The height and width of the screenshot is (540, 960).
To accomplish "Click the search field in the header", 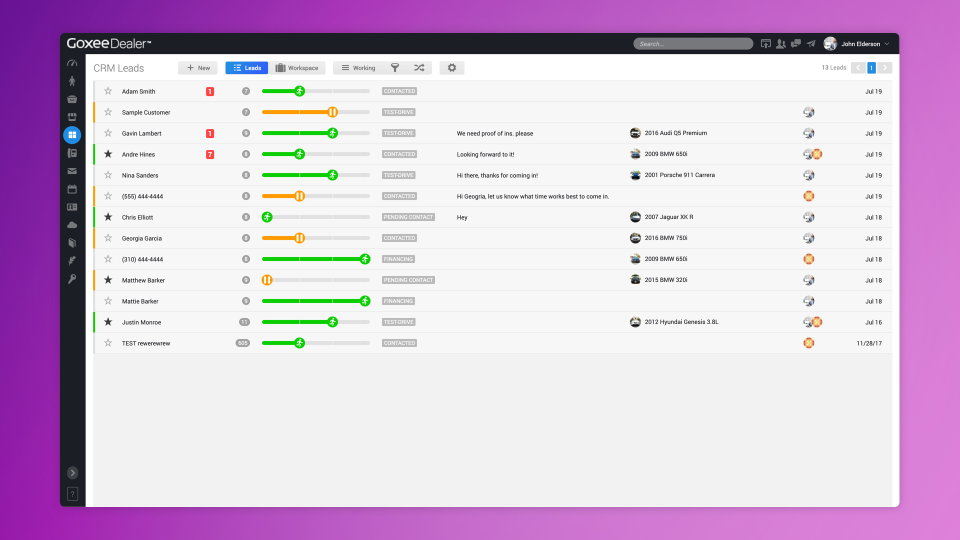I will click(693, 43).
